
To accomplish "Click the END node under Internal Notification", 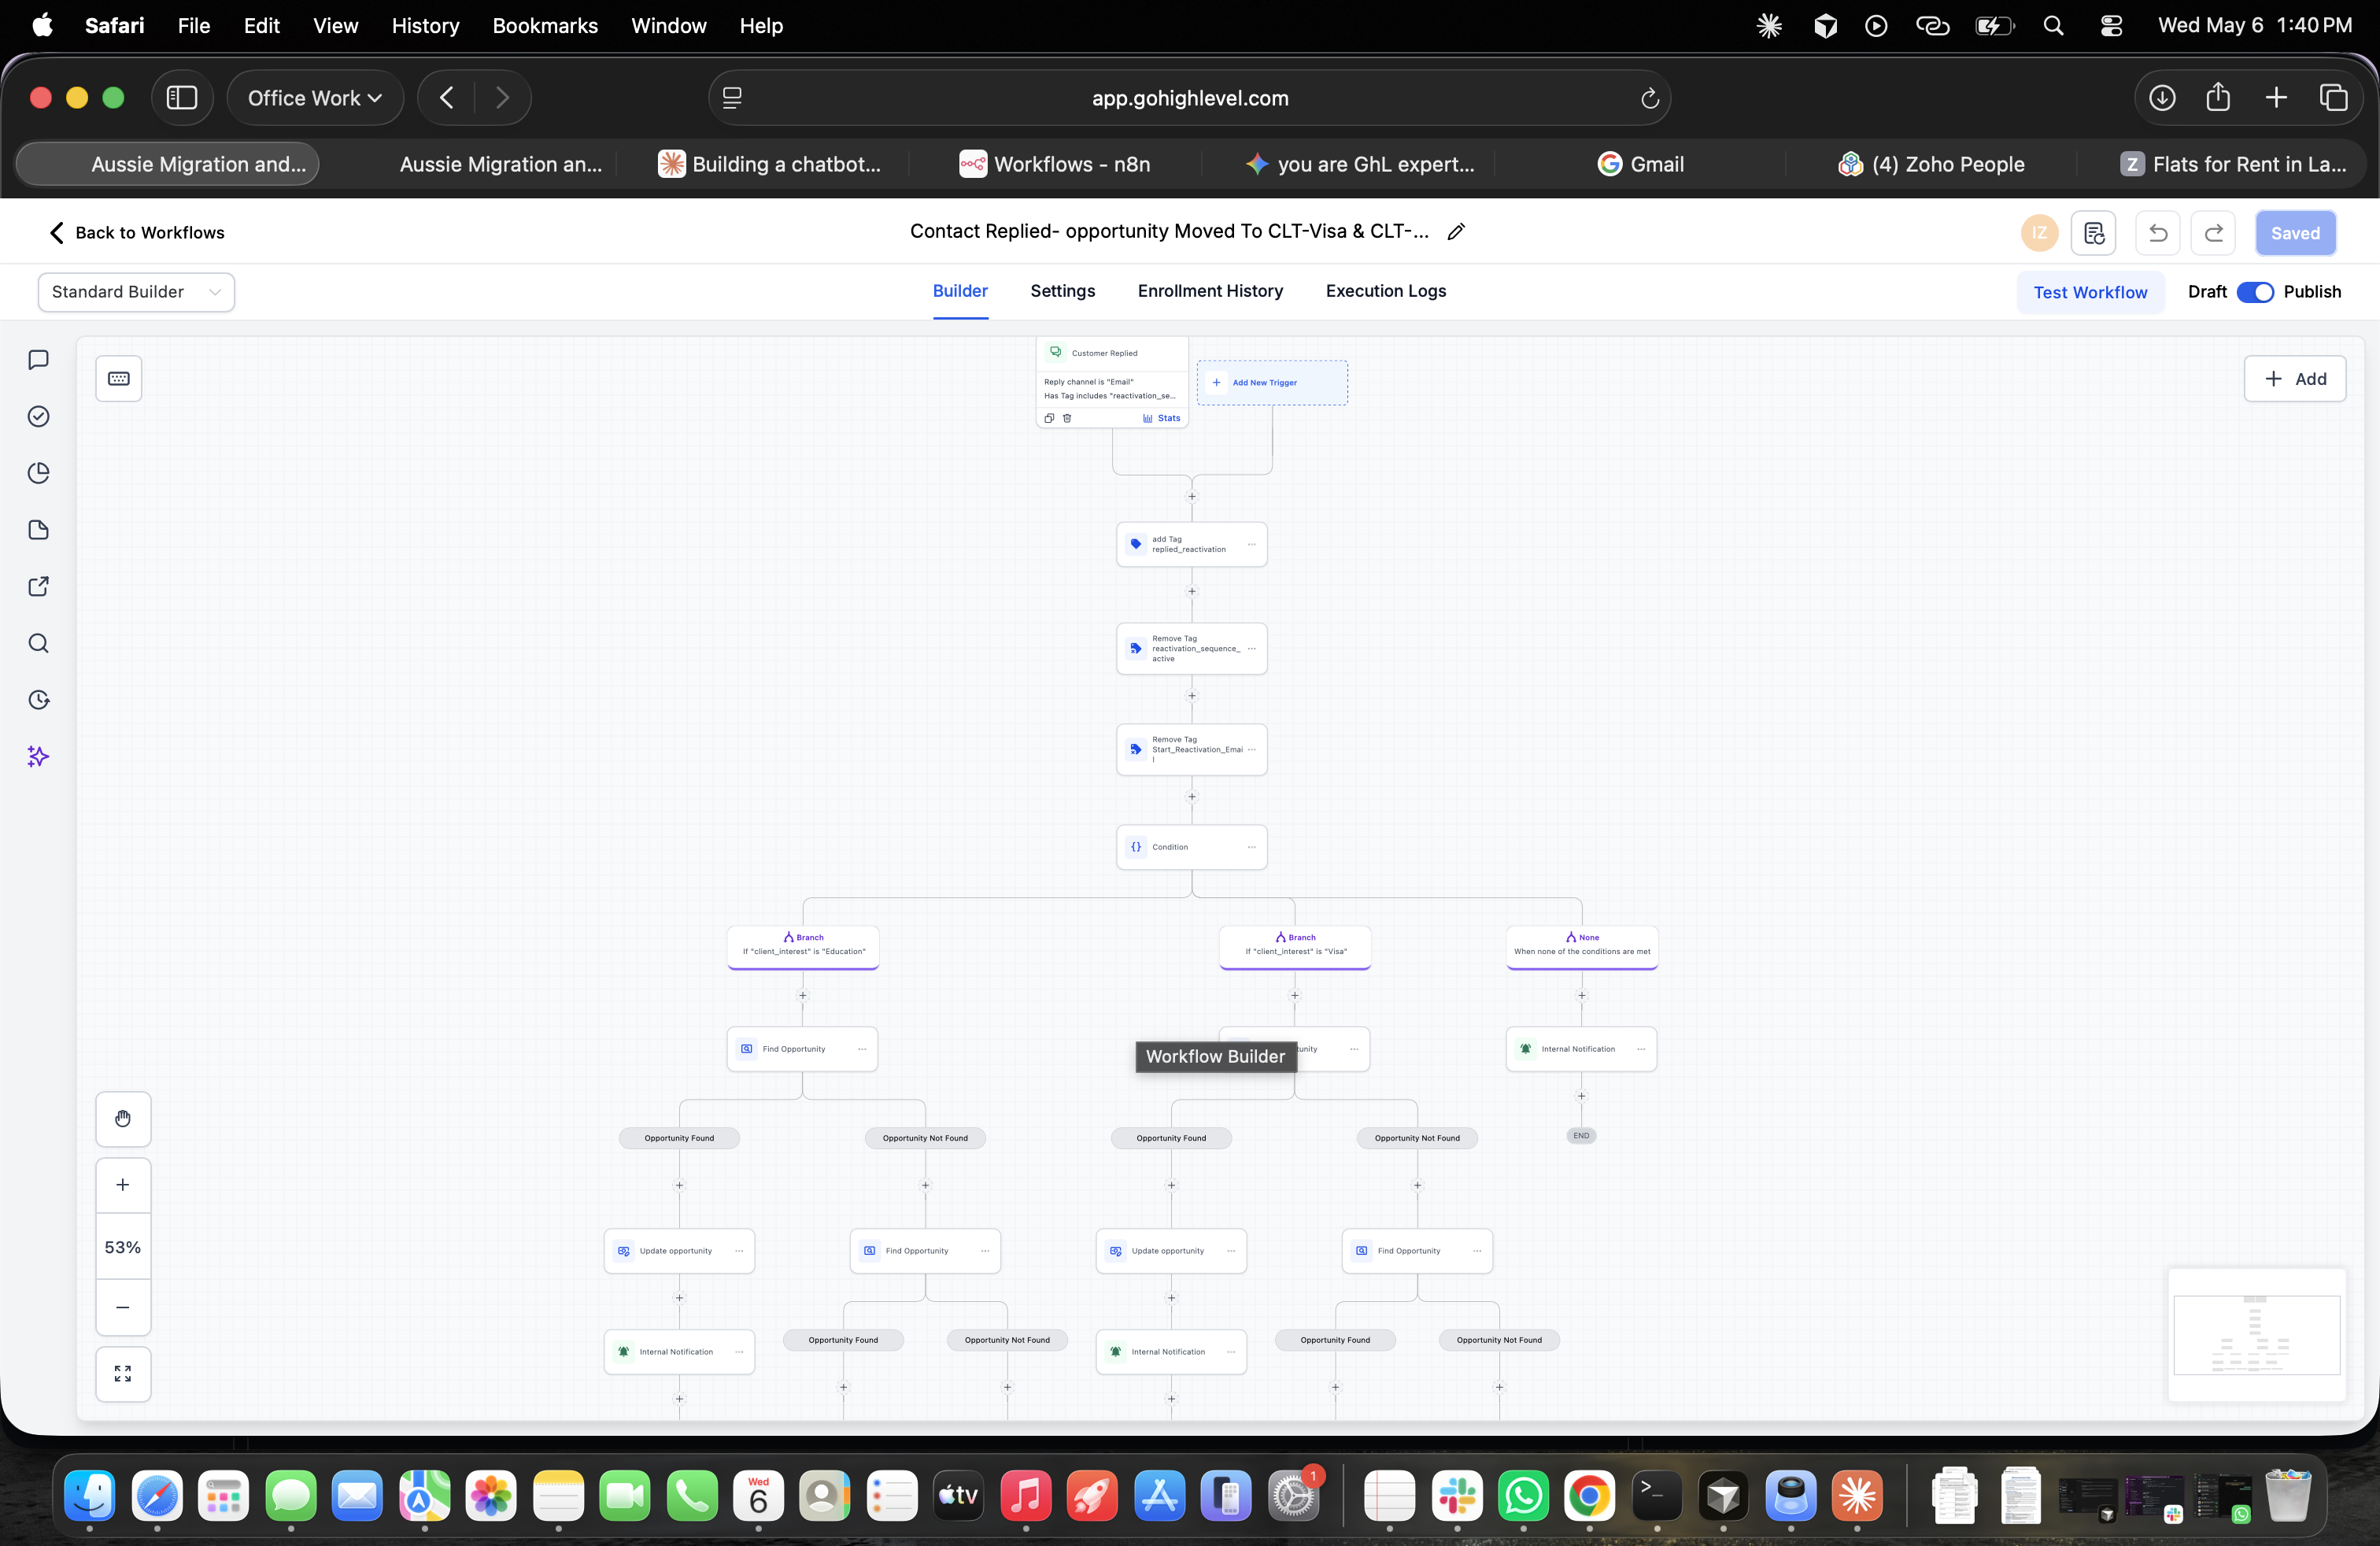I will pos(1581,1136).
